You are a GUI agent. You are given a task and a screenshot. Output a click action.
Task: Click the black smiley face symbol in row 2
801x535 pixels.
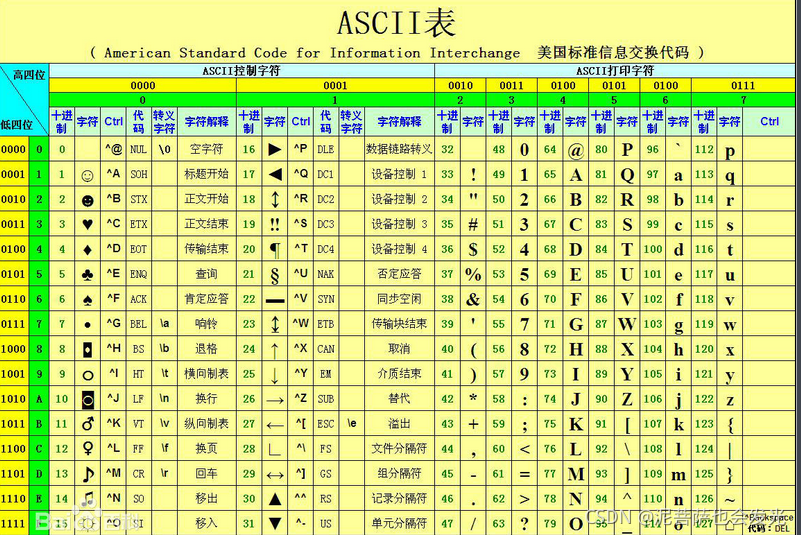[87, 201]
